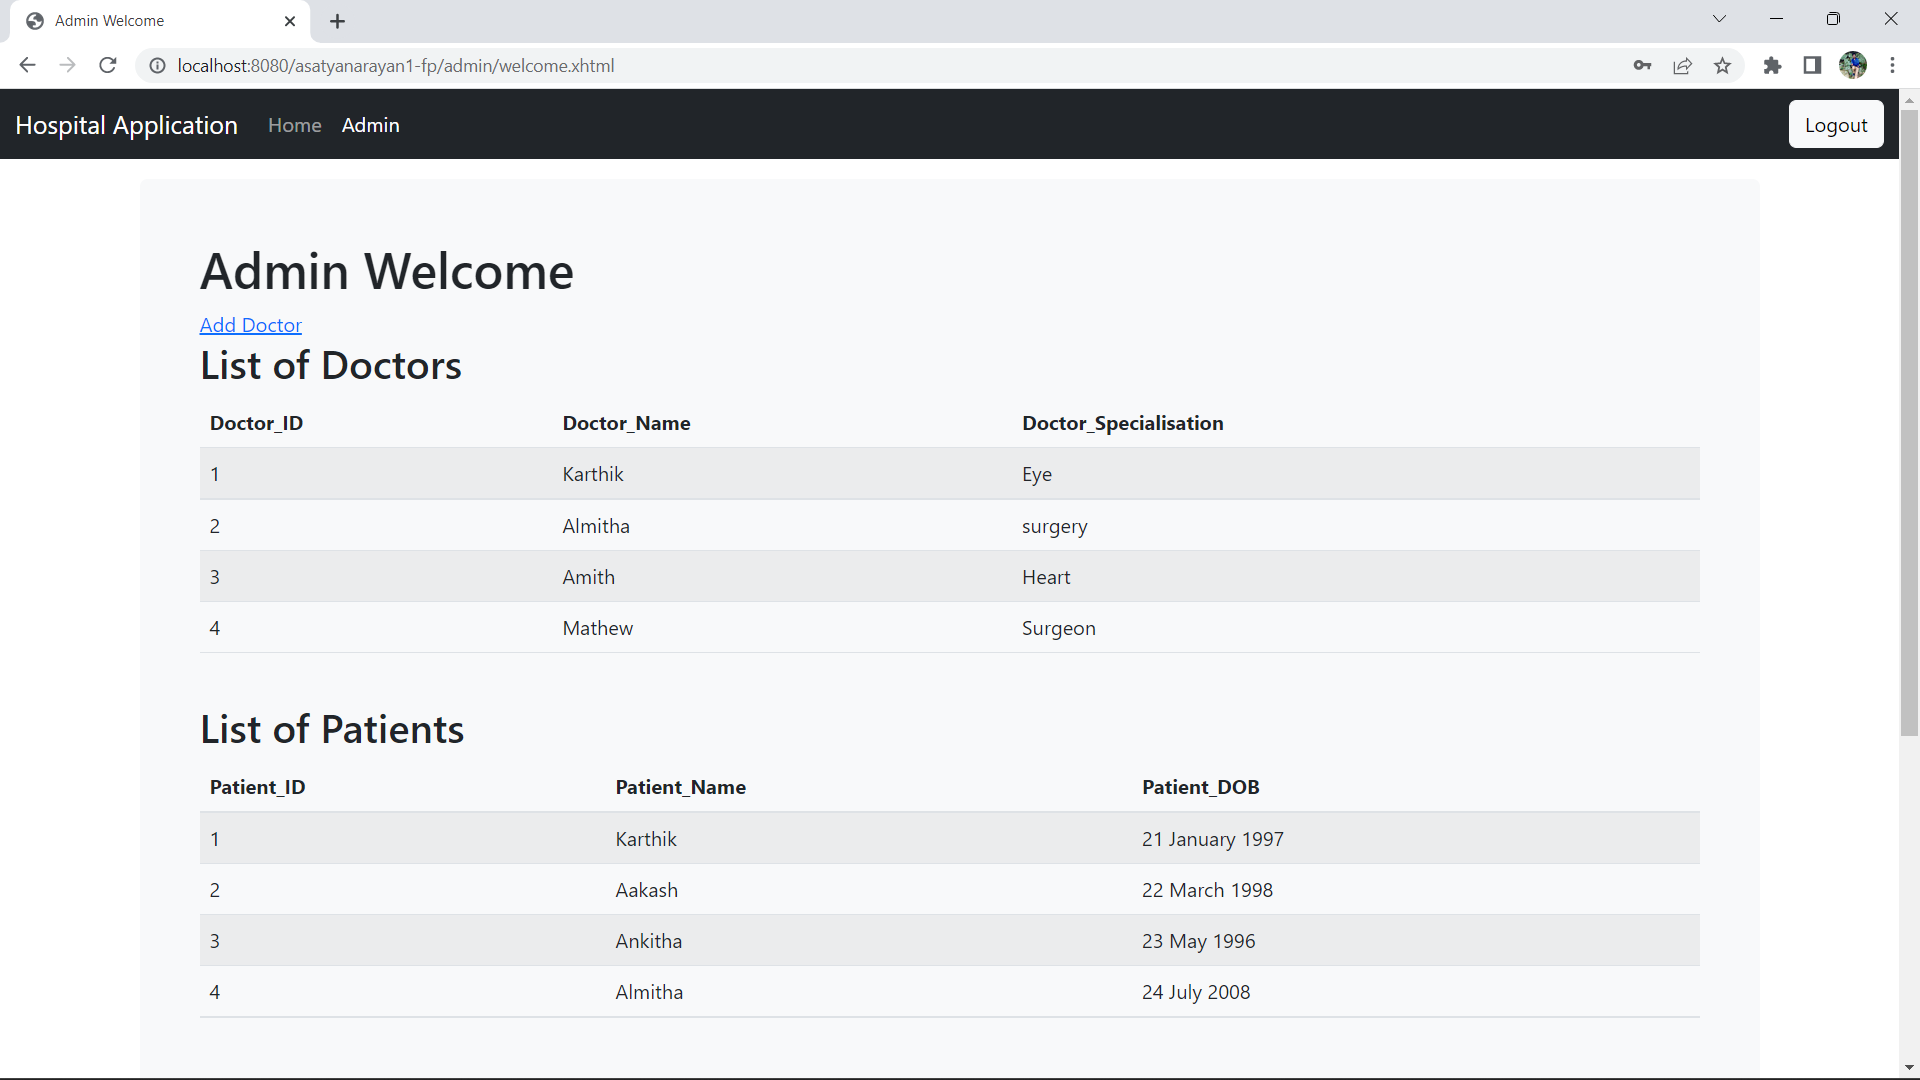Open the Extensions puzzle icon
The width and height of the screenshot is (1920, 1080).
click(1773, 66)
